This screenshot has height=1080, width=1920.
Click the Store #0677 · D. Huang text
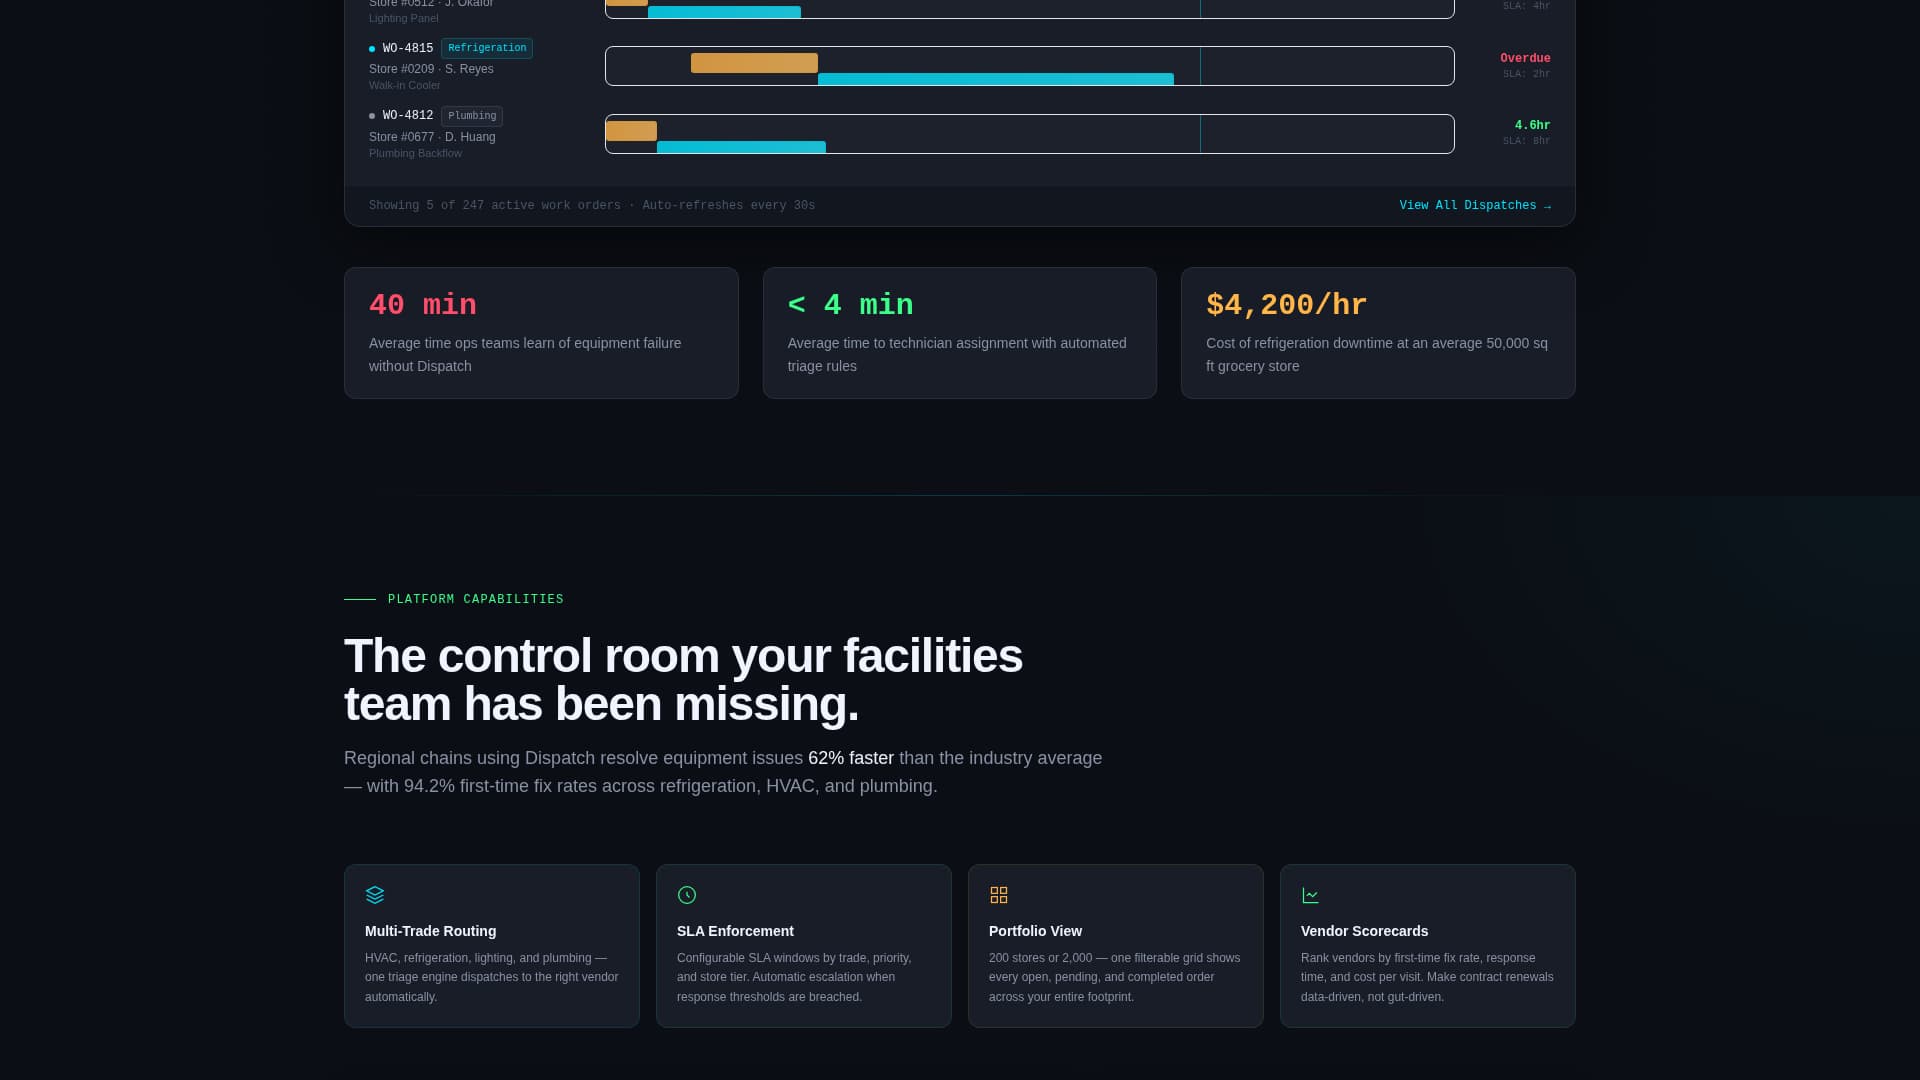click(432, 137)
